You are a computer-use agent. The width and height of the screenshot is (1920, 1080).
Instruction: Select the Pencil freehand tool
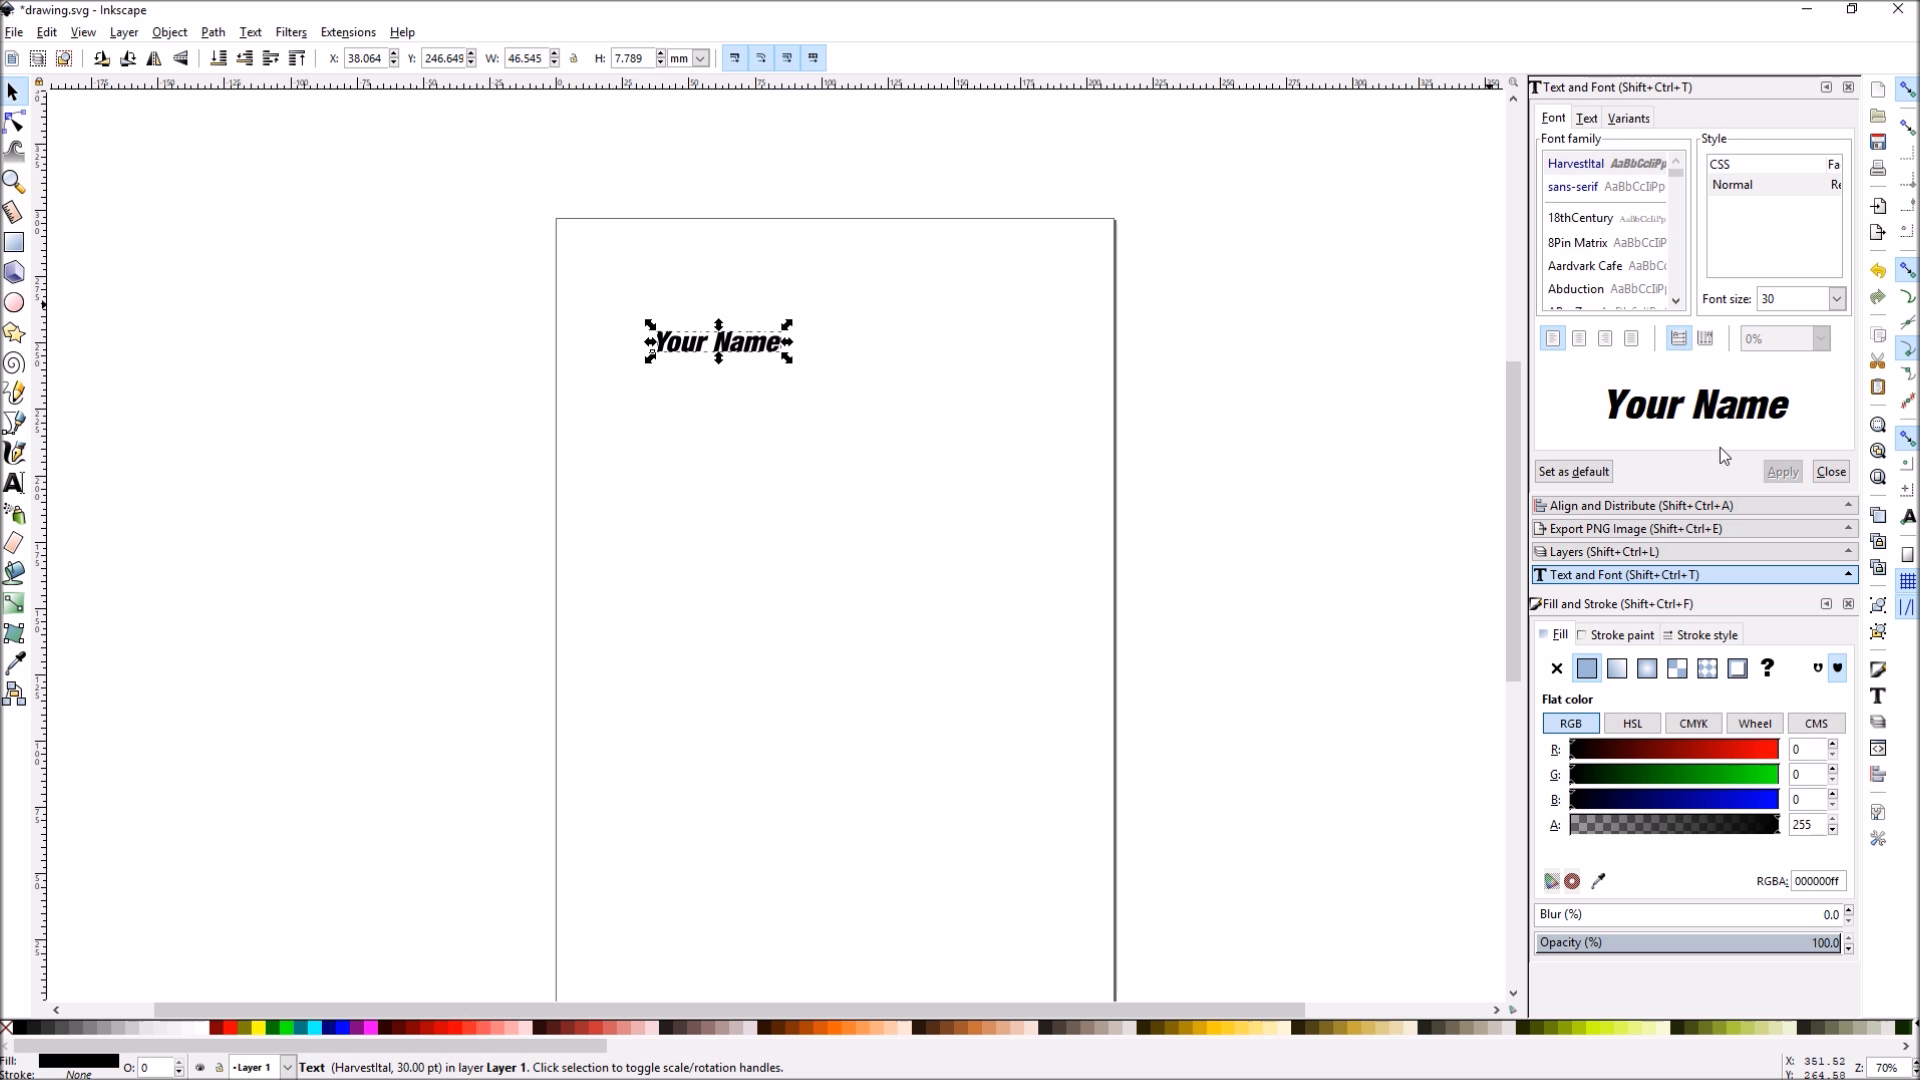pos(14,393)
